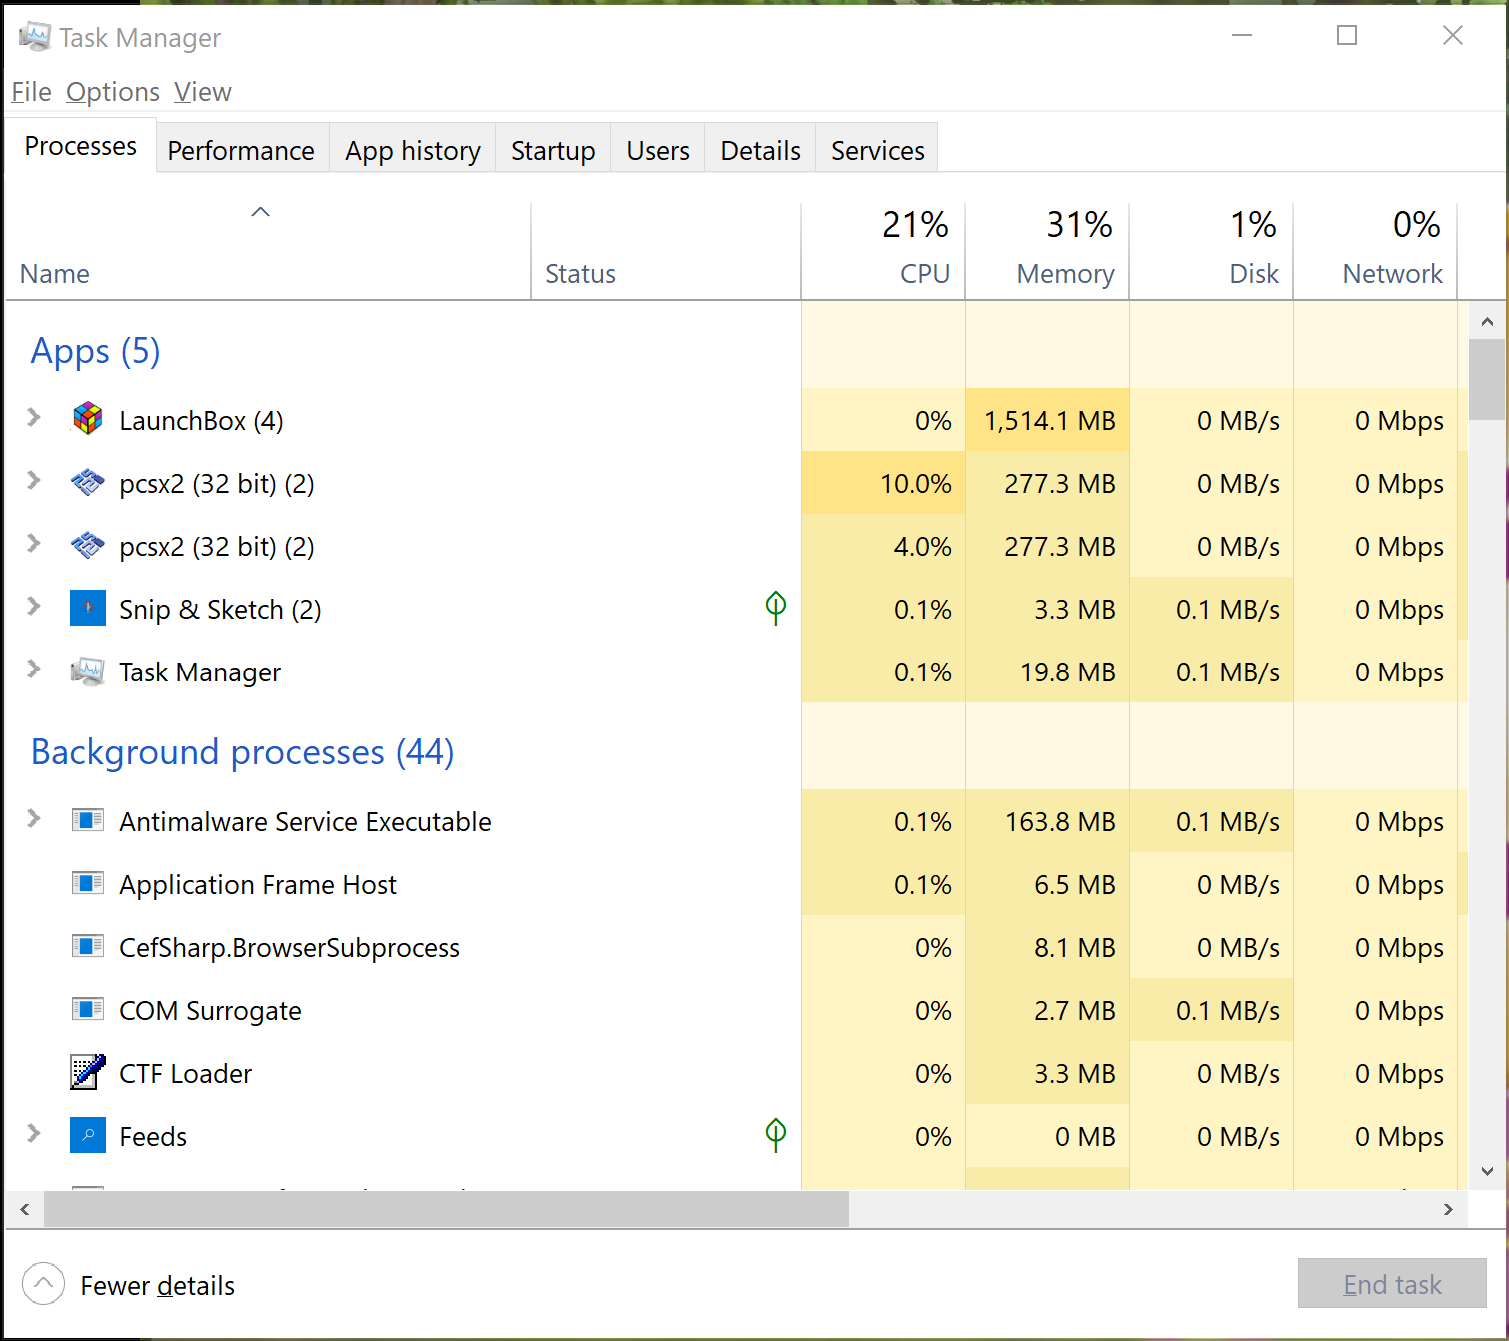
Task: Click the CTF Loader pen icon
Action: 88,1072
